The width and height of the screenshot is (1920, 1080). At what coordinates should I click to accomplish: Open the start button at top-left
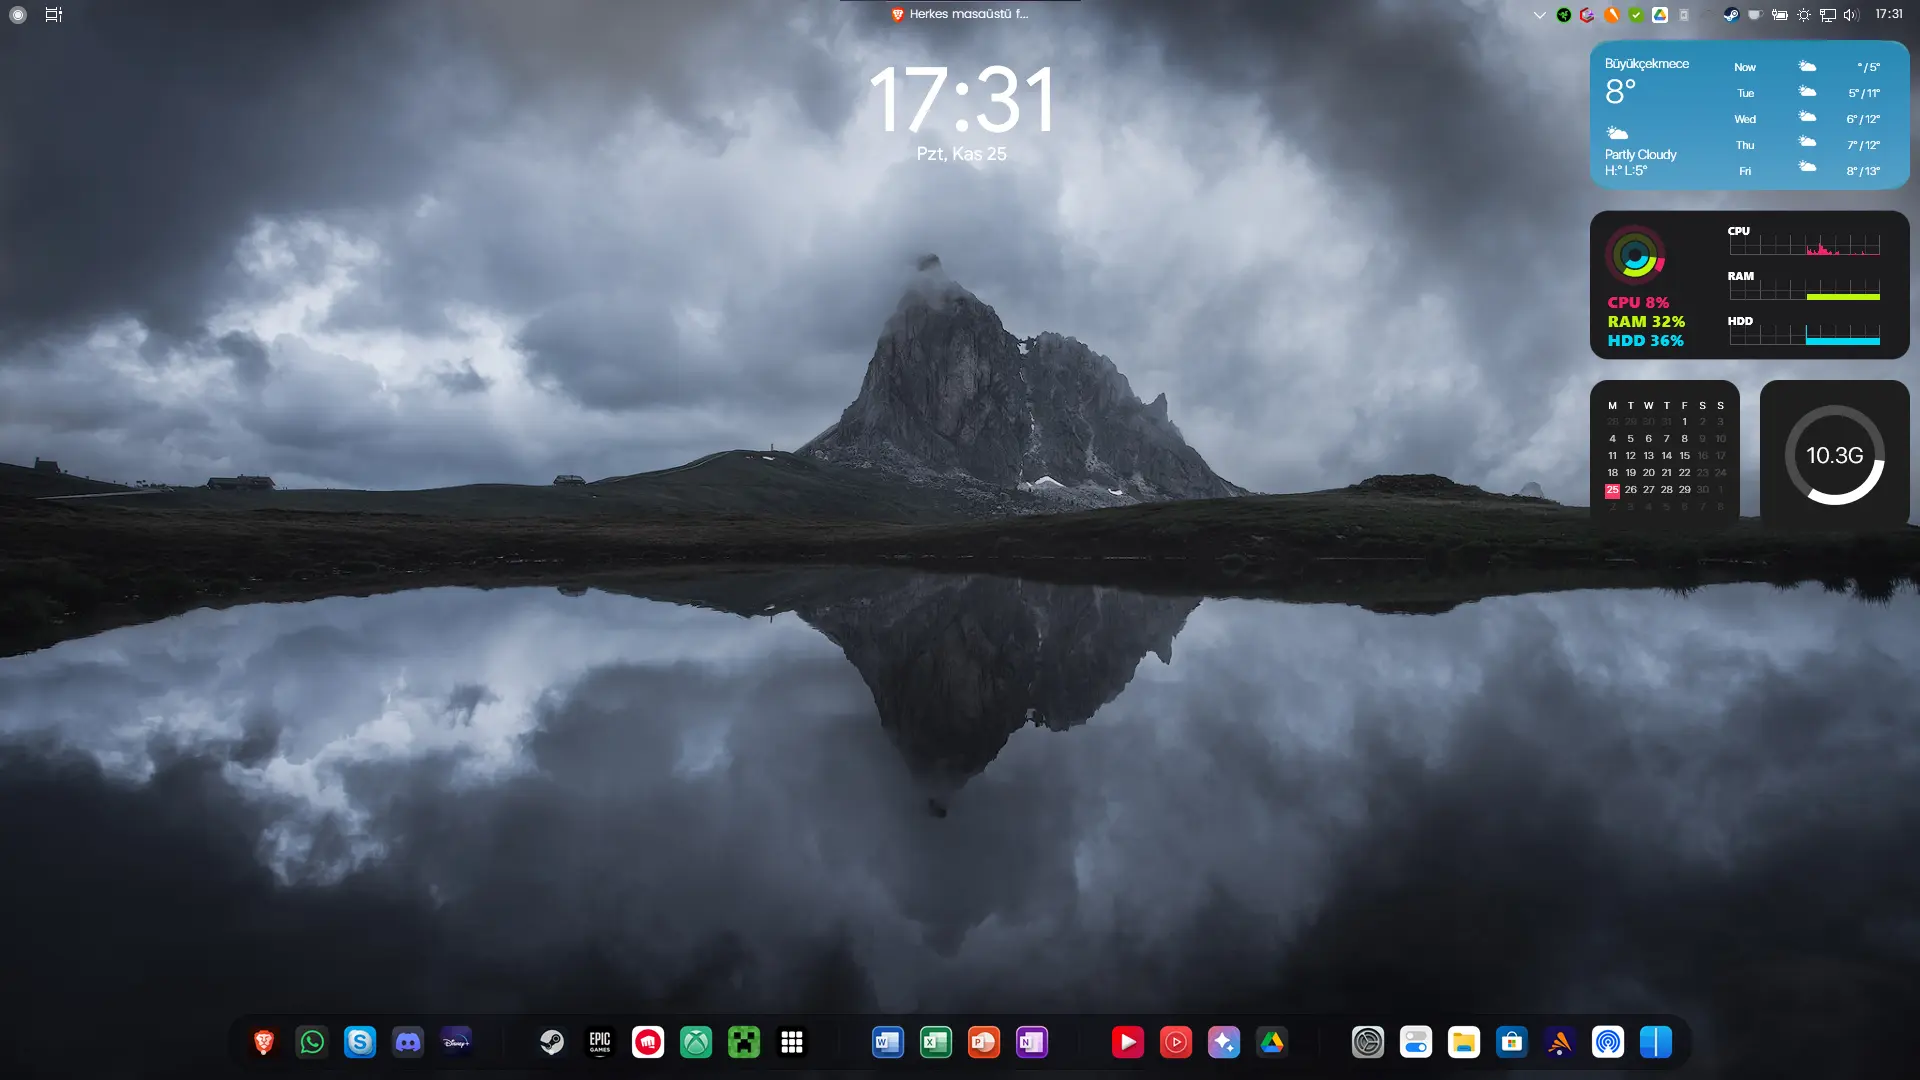coord(18,15)
